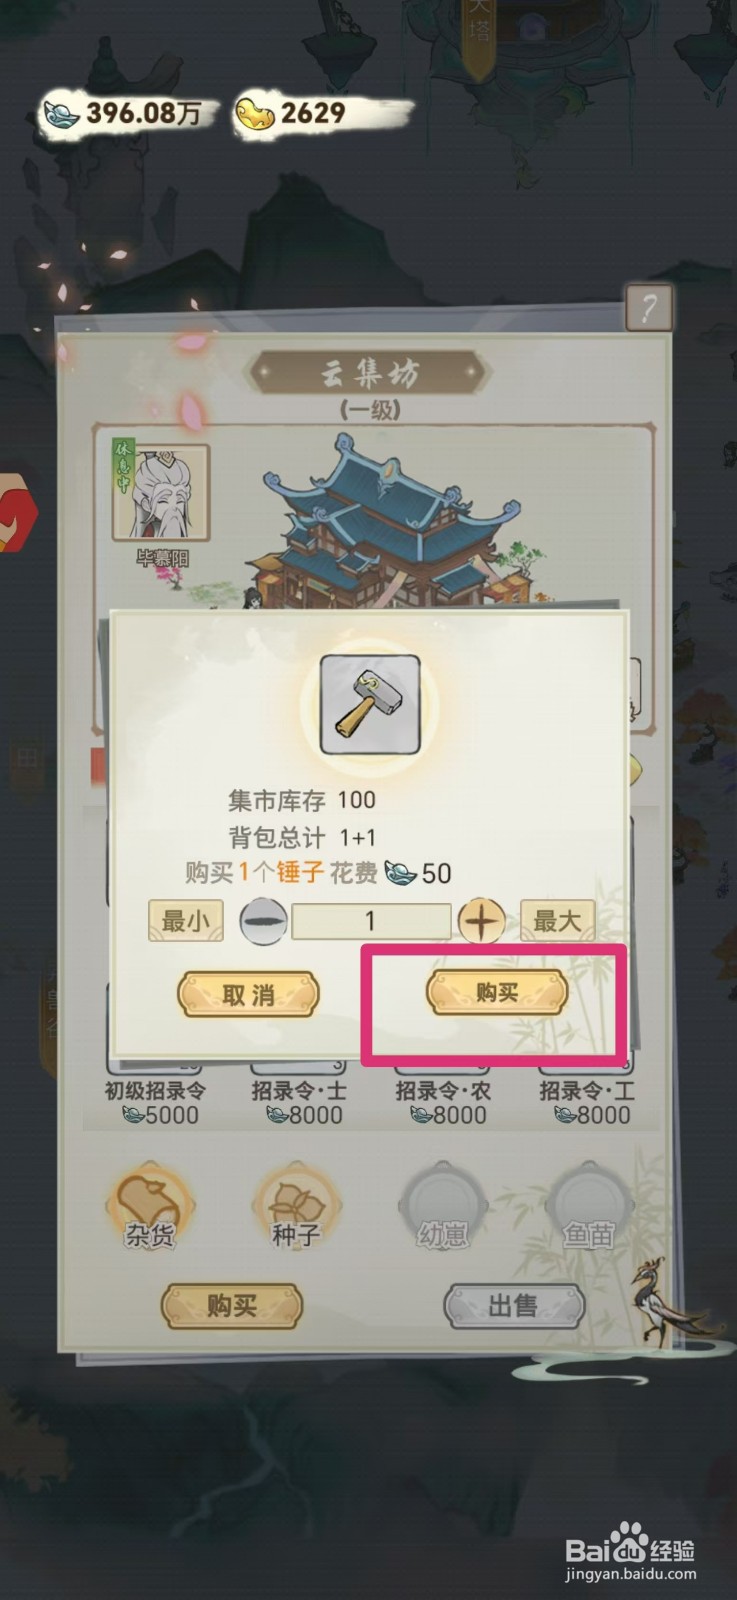Set quantity to maximum with 最大
The width and height of the screenshot is (737, 1600).
pyautogui.click(x=557, y=920)
